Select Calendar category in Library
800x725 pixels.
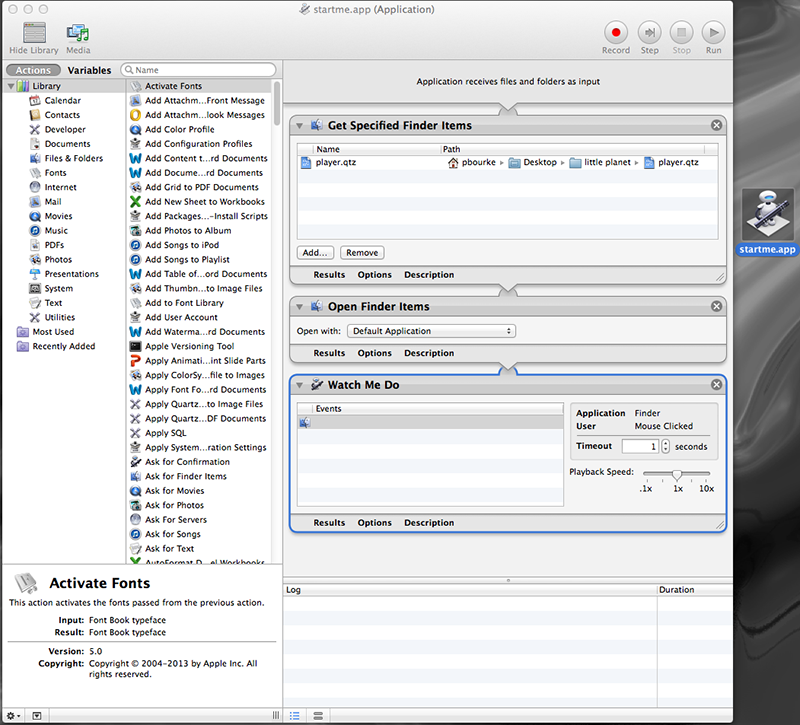point(62,101)
